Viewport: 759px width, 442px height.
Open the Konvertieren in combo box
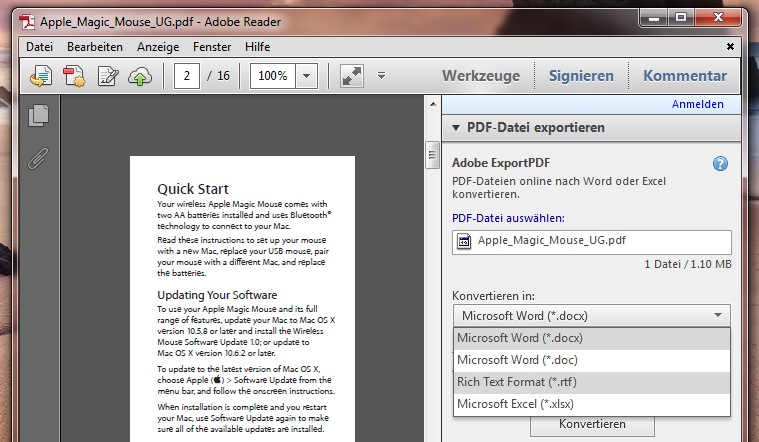coord(592,316)
